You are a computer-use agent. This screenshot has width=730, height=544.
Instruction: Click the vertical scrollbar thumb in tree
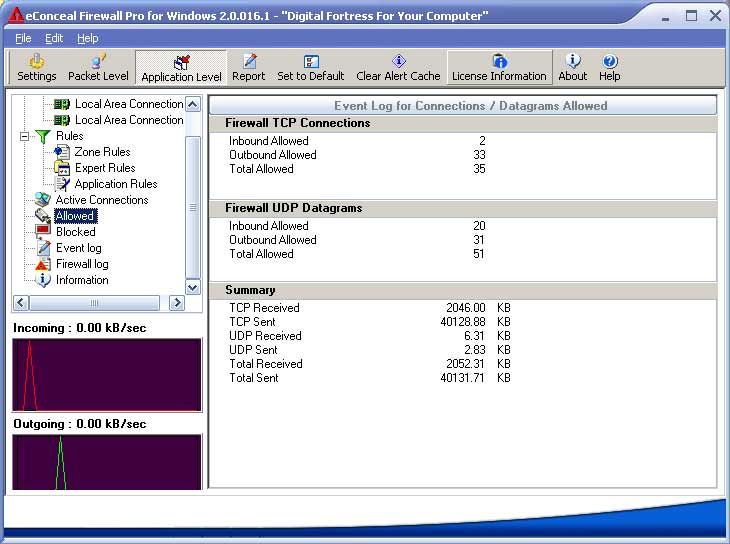(193, 207)
